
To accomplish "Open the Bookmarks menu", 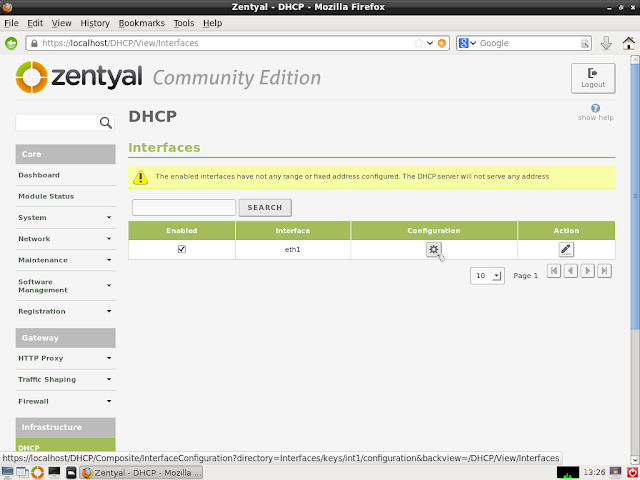I will [142, 23].
